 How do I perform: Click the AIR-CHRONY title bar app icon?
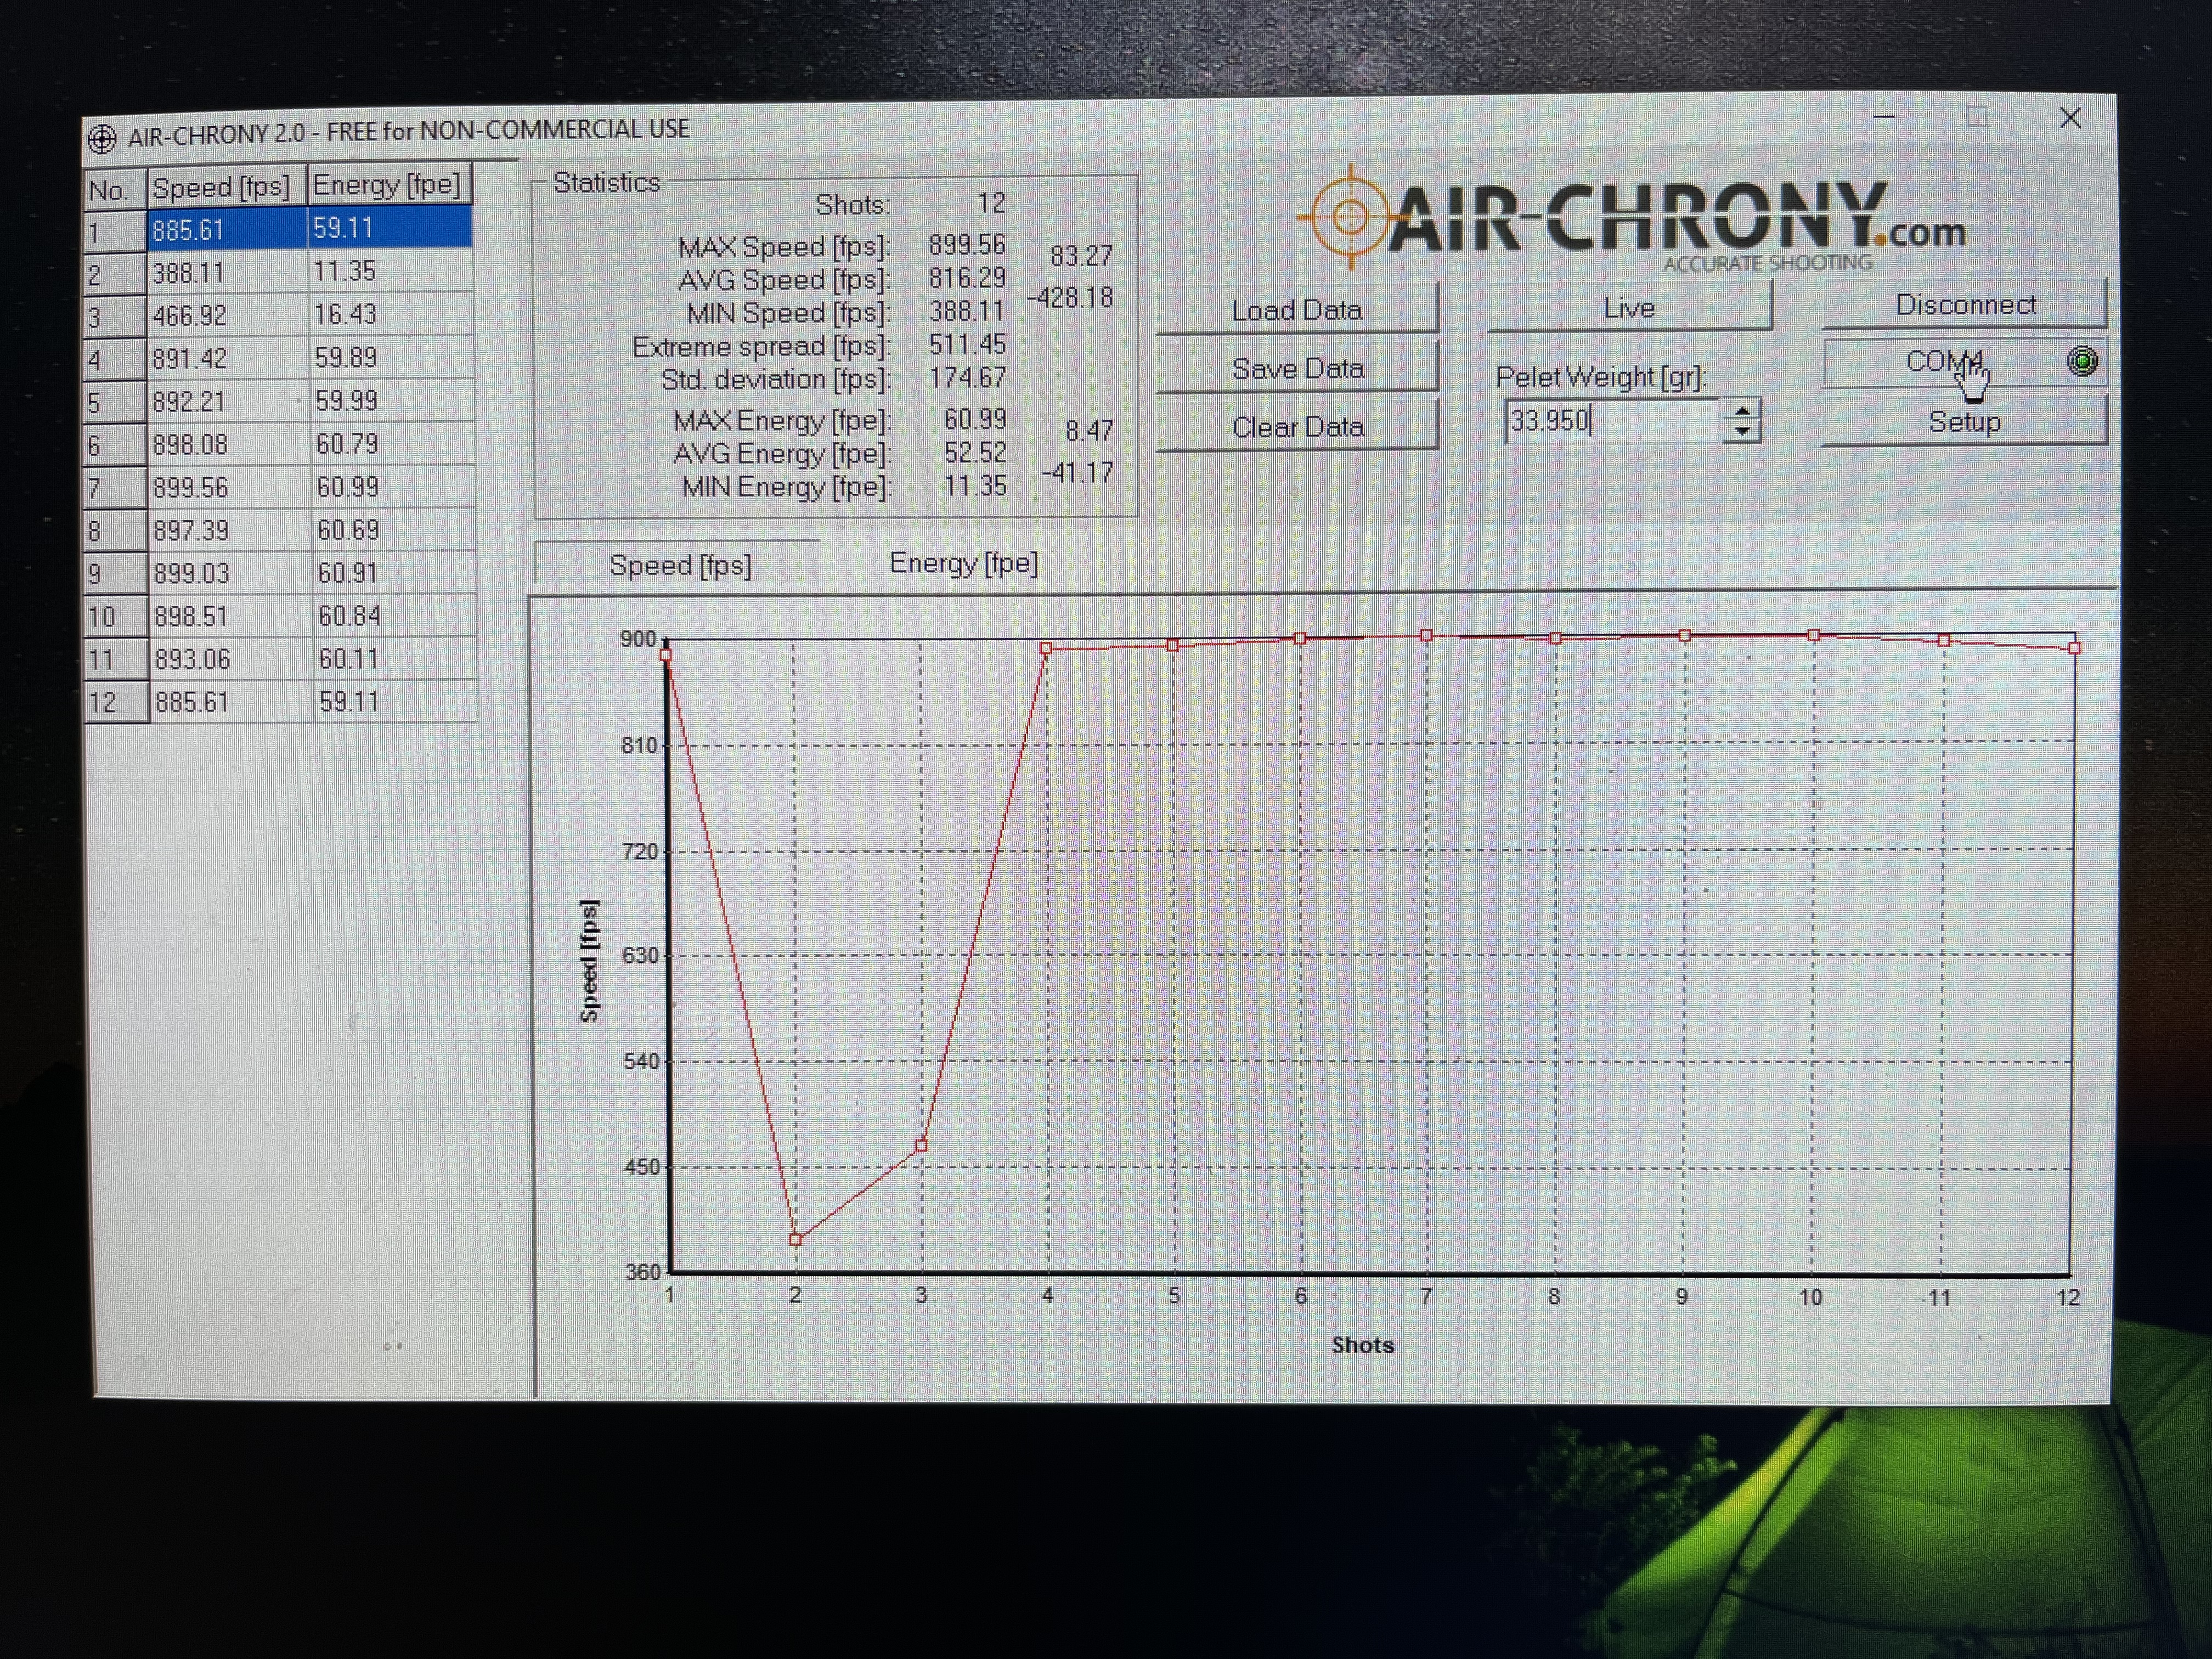click(102, 138)
